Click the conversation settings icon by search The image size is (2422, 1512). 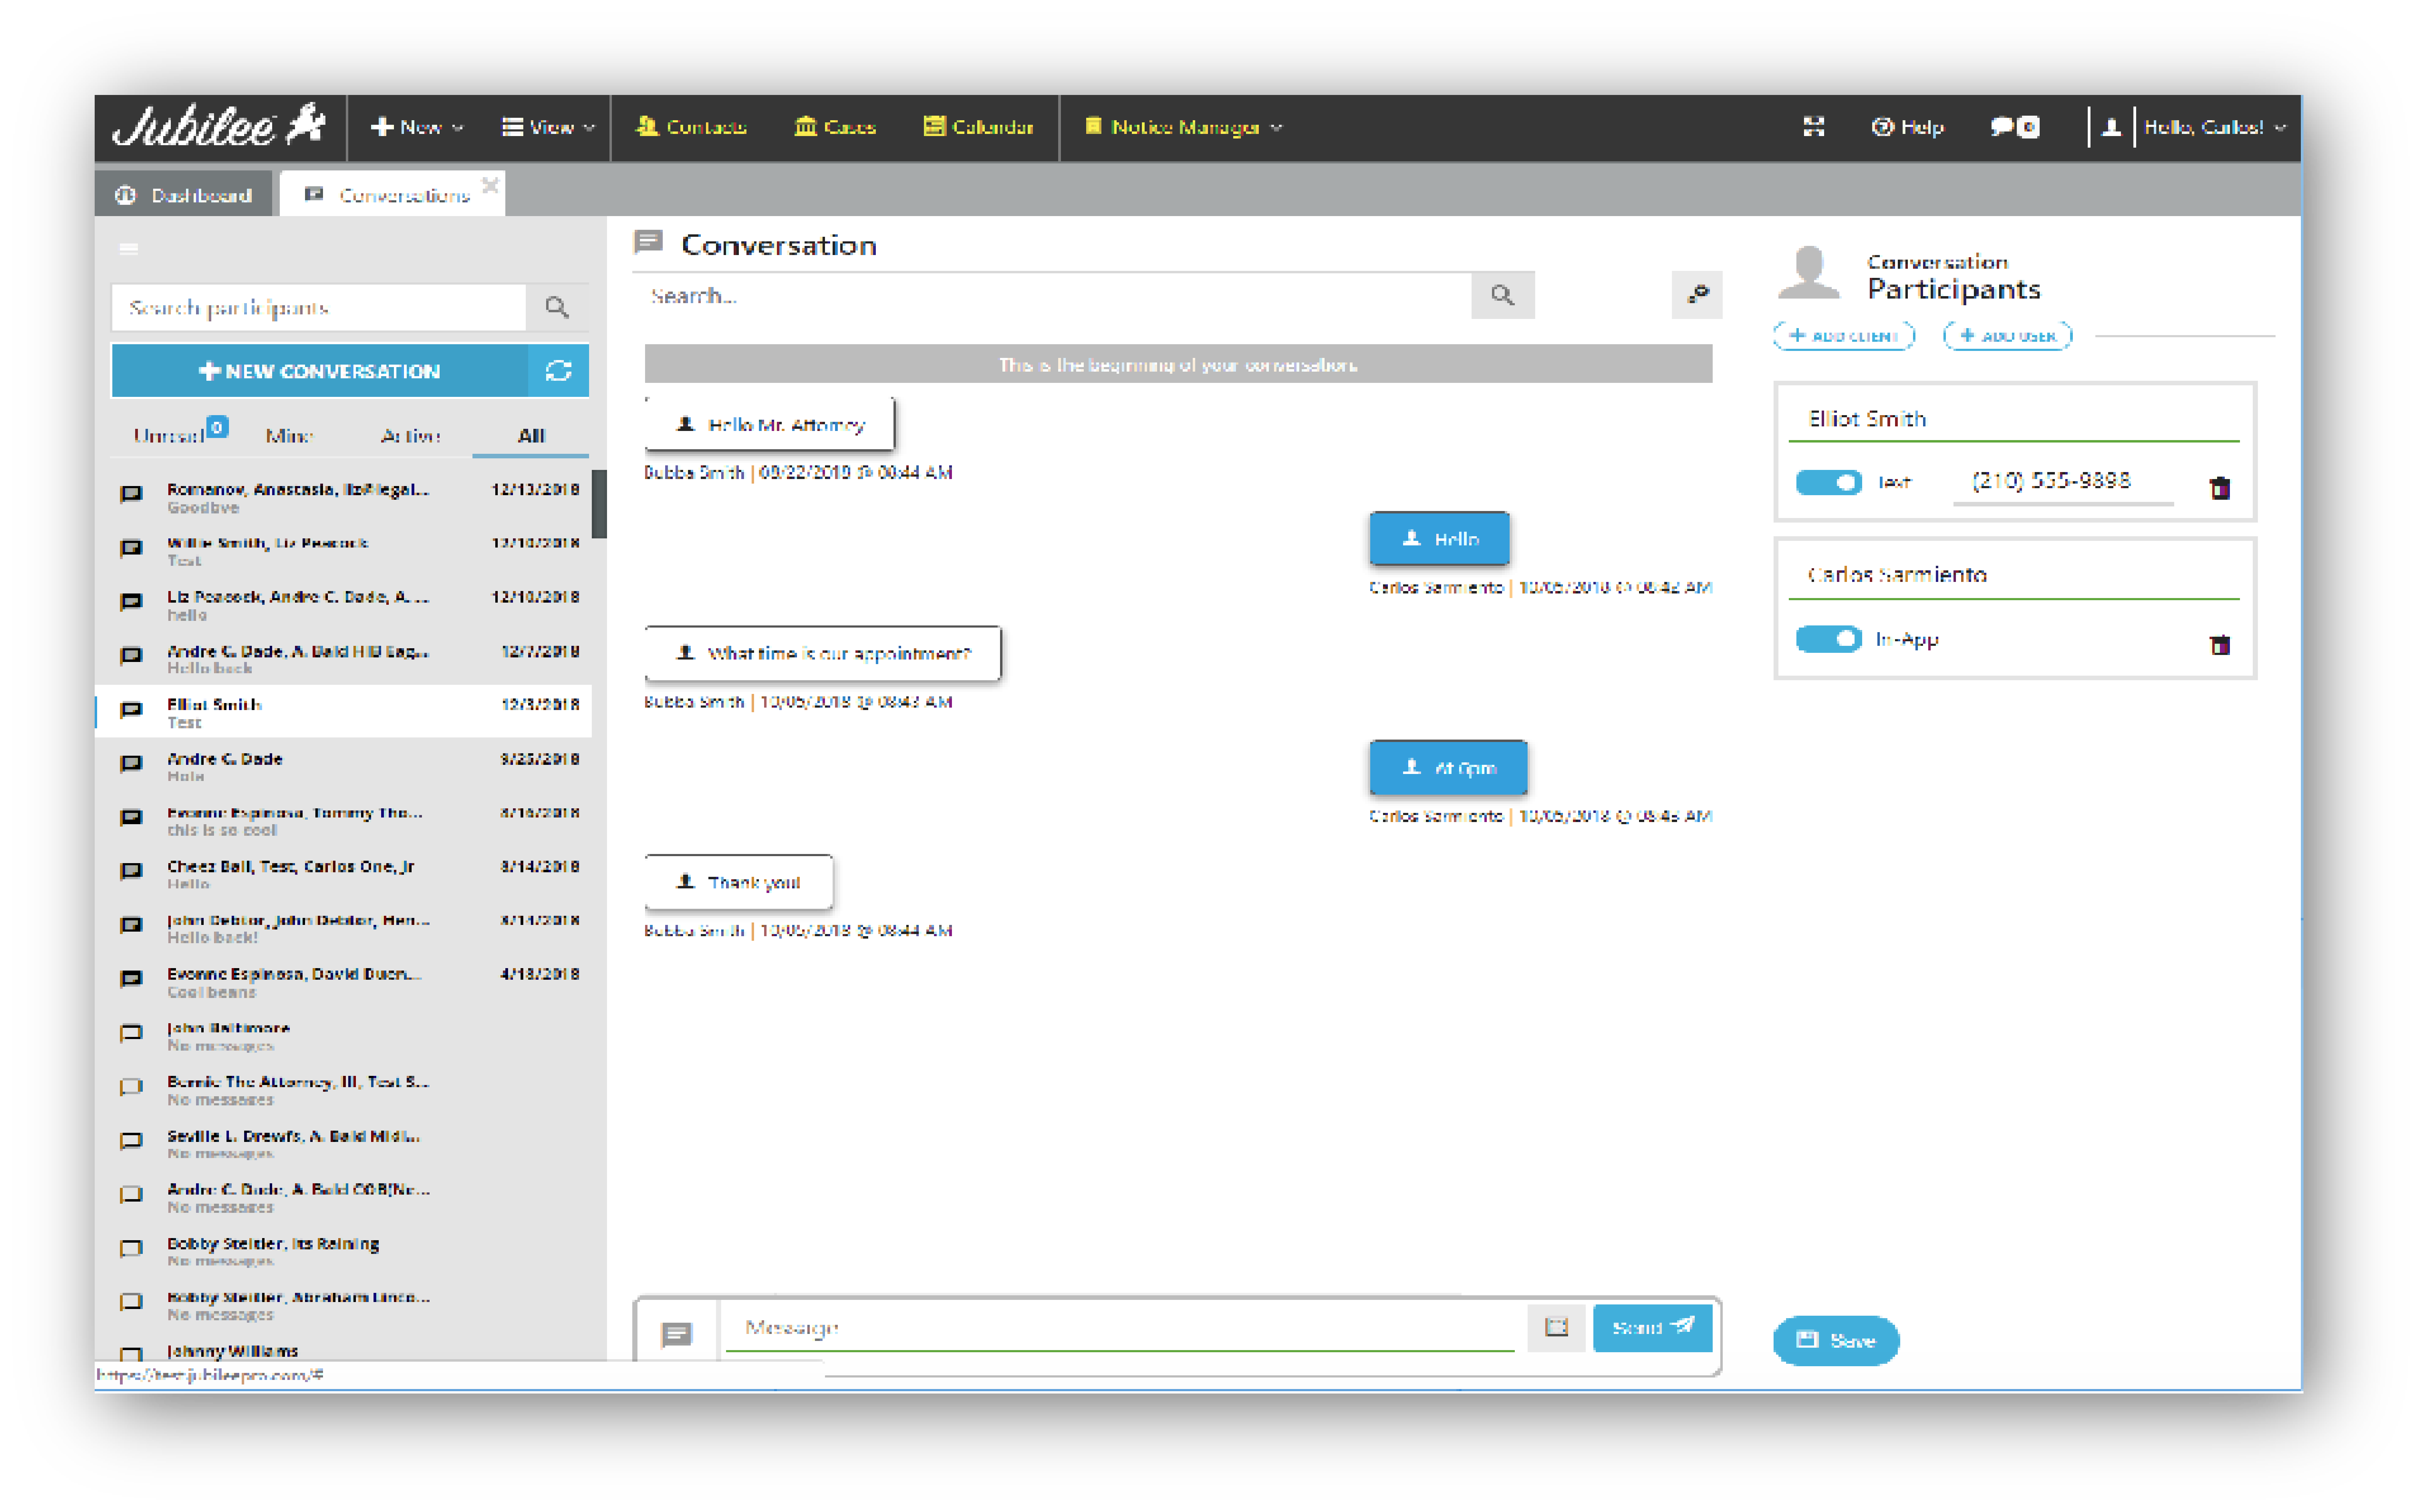coord(1697,295)
